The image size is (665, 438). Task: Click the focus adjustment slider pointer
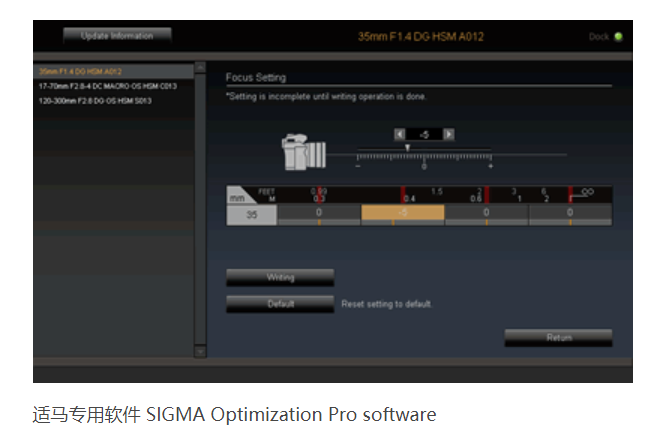pos(407,148)
